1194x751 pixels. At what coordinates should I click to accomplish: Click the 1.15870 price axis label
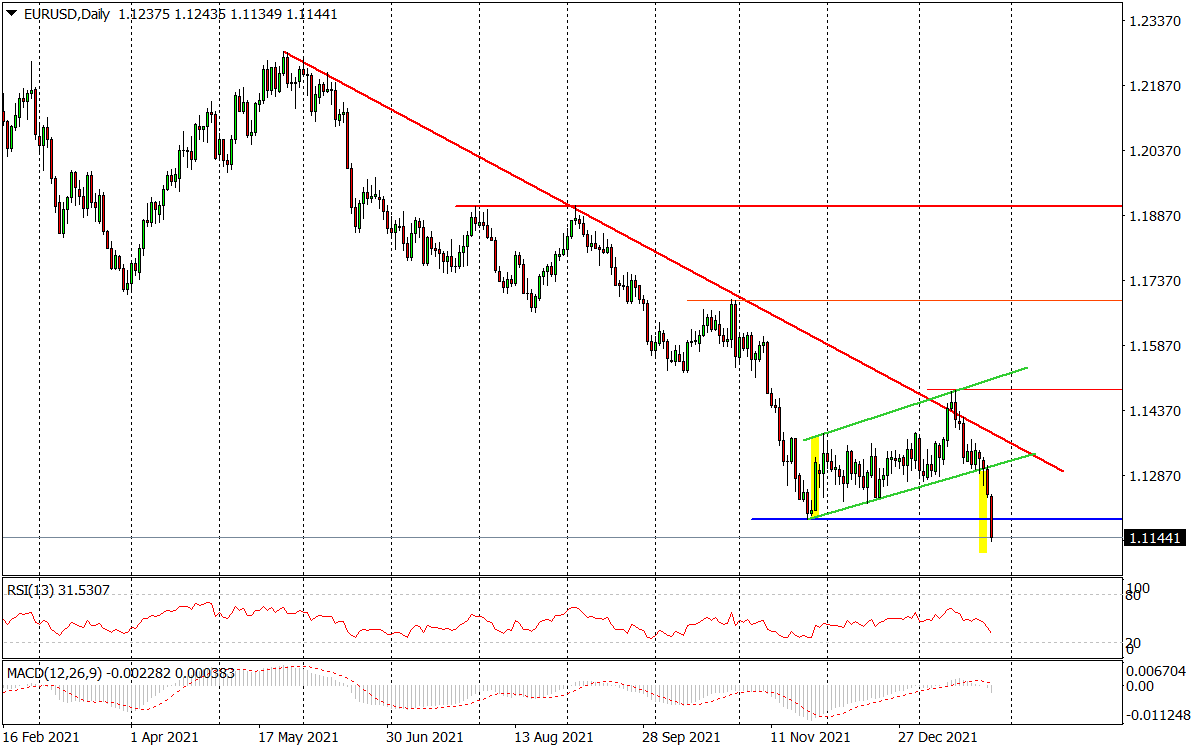(x=1154, y=346)
